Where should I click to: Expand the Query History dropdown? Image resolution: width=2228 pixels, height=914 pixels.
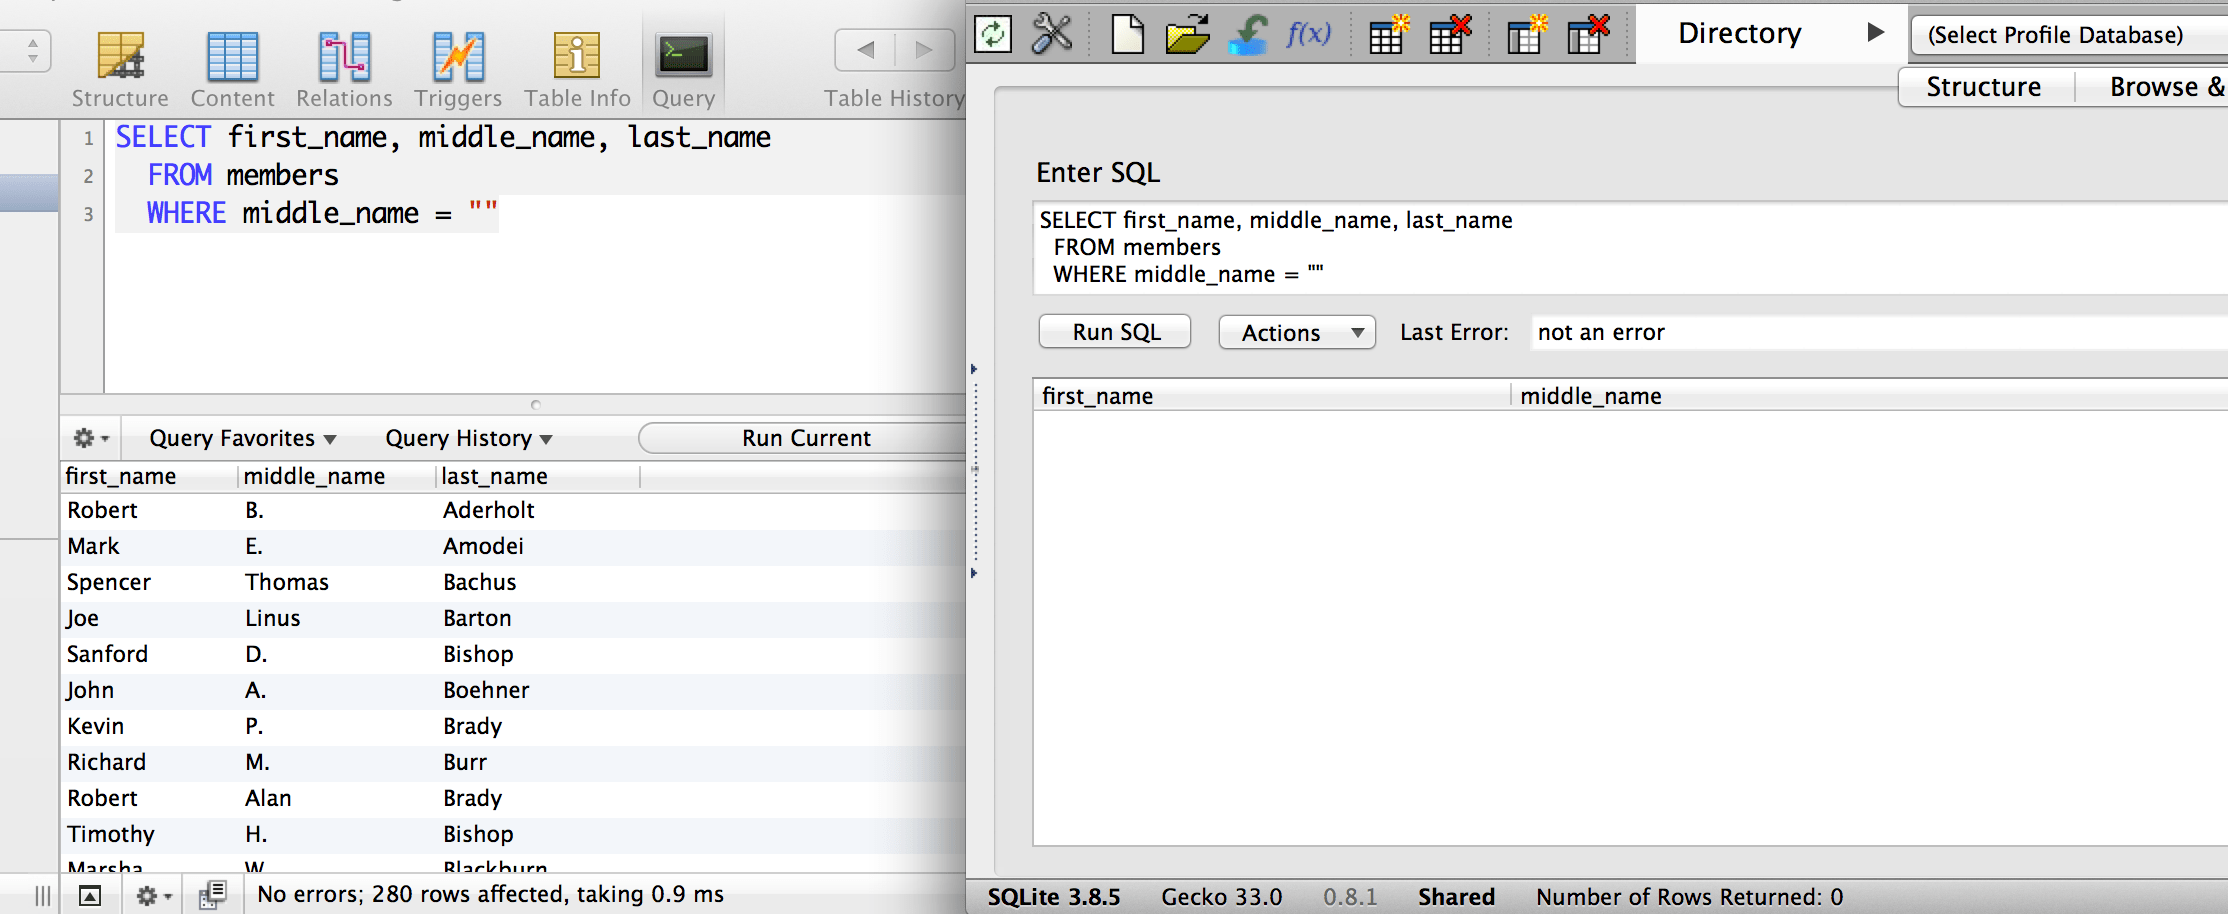point(469,438)
